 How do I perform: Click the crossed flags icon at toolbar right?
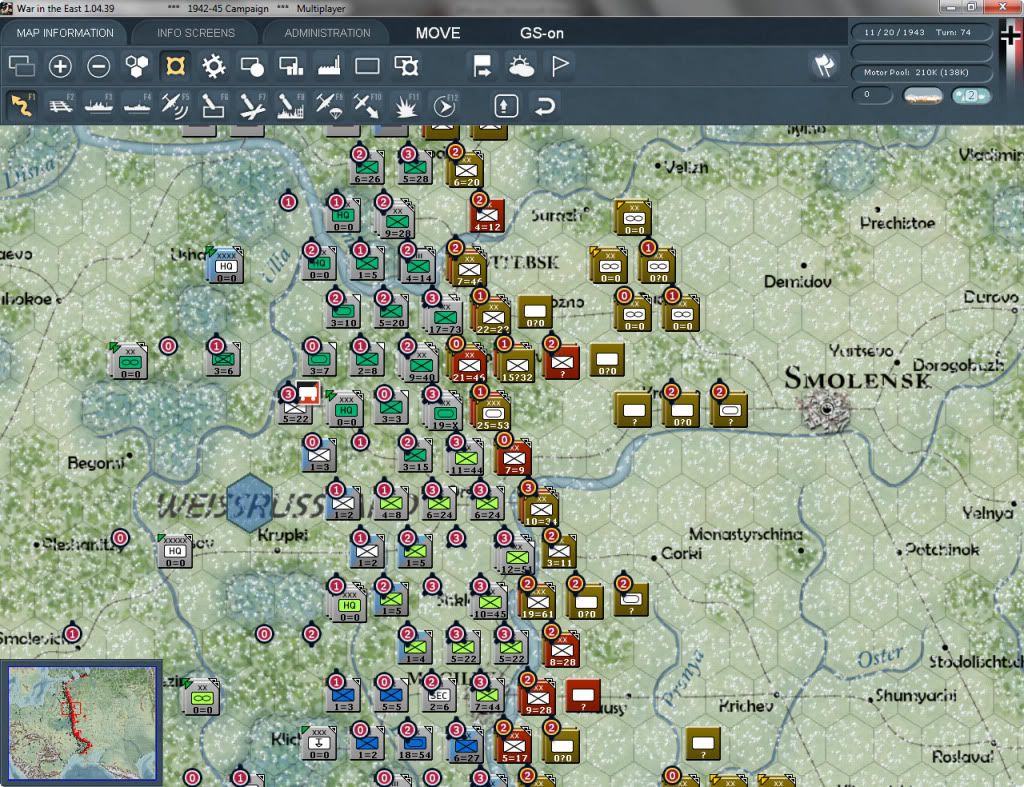[x=824, y=65]
